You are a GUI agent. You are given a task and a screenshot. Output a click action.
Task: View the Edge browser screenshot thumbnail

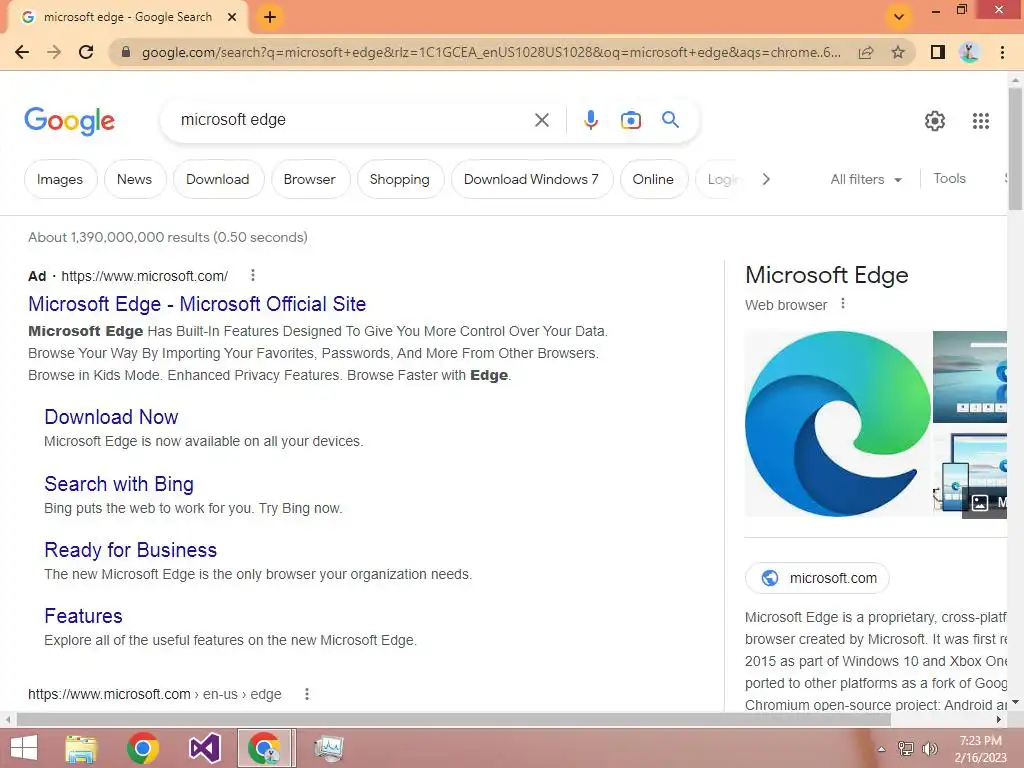pyautogui.click(x=970, y=377)
